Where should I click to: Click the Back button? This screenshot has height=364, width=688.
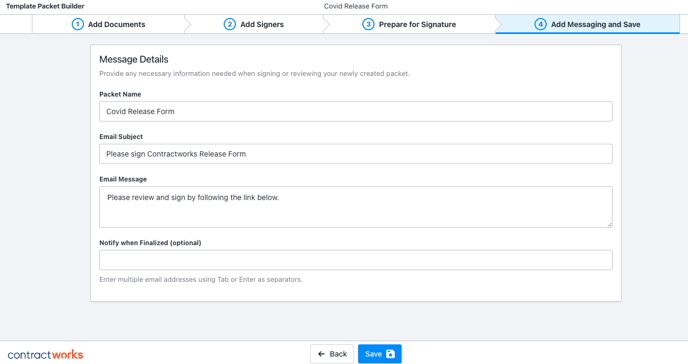coord(332,354)
